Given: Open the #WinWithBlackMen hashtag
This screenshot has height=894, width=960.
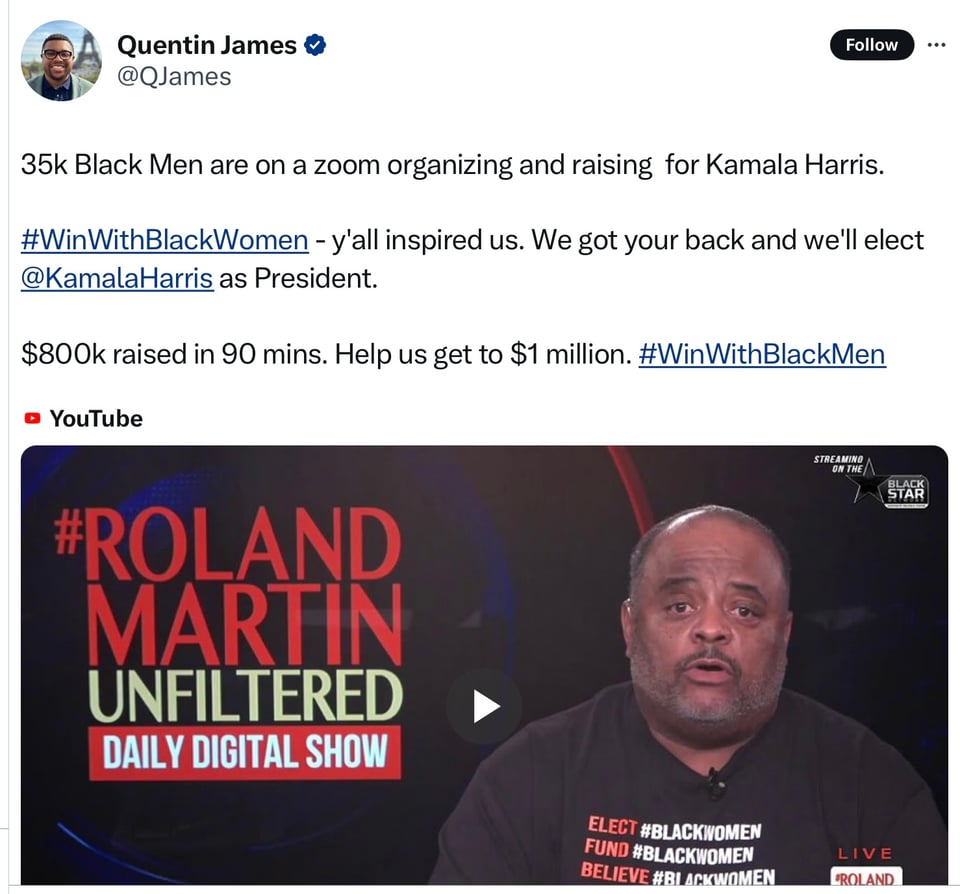Looking at the screenshot, I should click(x=762, y=354).
